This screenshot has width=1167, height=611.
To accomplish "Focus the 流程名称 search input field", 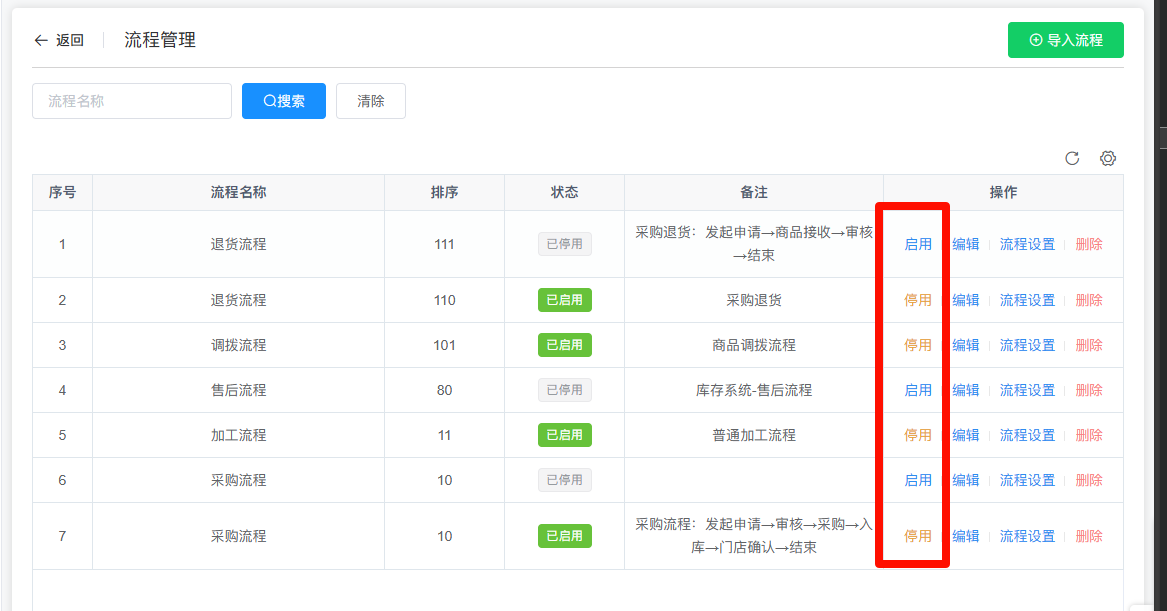I will pyautogui.click(x=132, y=101).
